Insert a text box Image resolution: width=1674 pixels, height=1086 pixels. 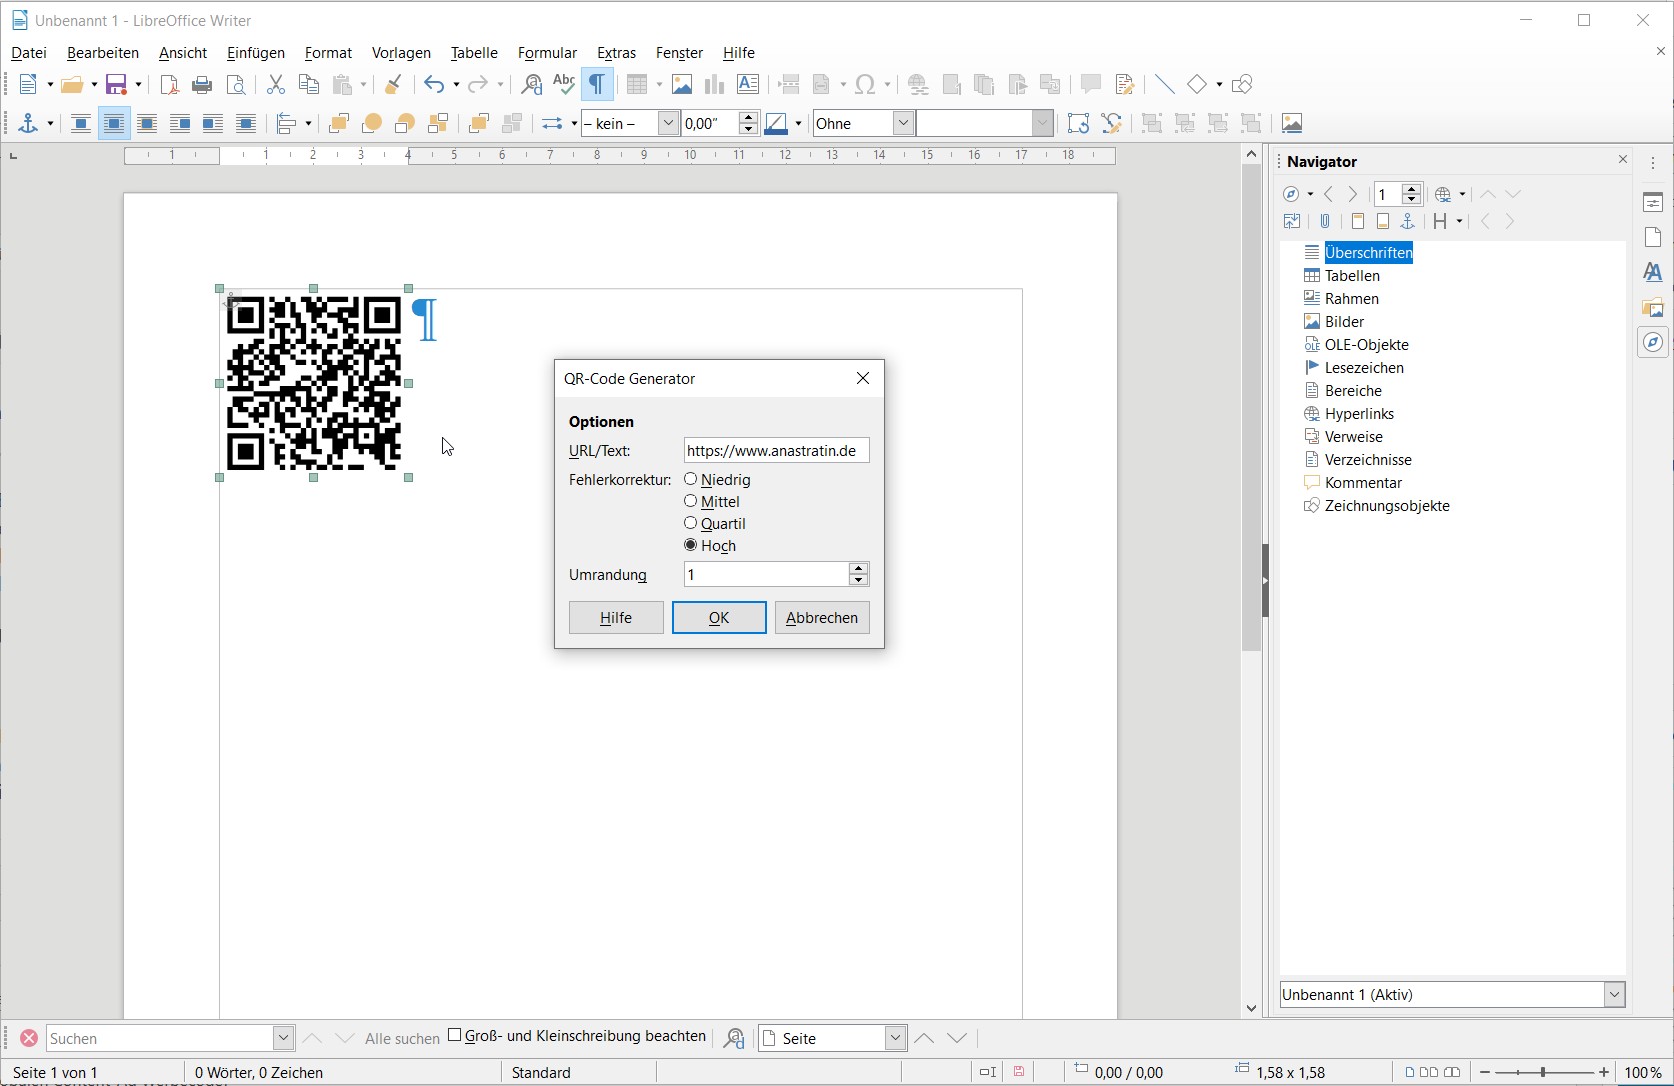pyautogui.click(x=748, y=84)
